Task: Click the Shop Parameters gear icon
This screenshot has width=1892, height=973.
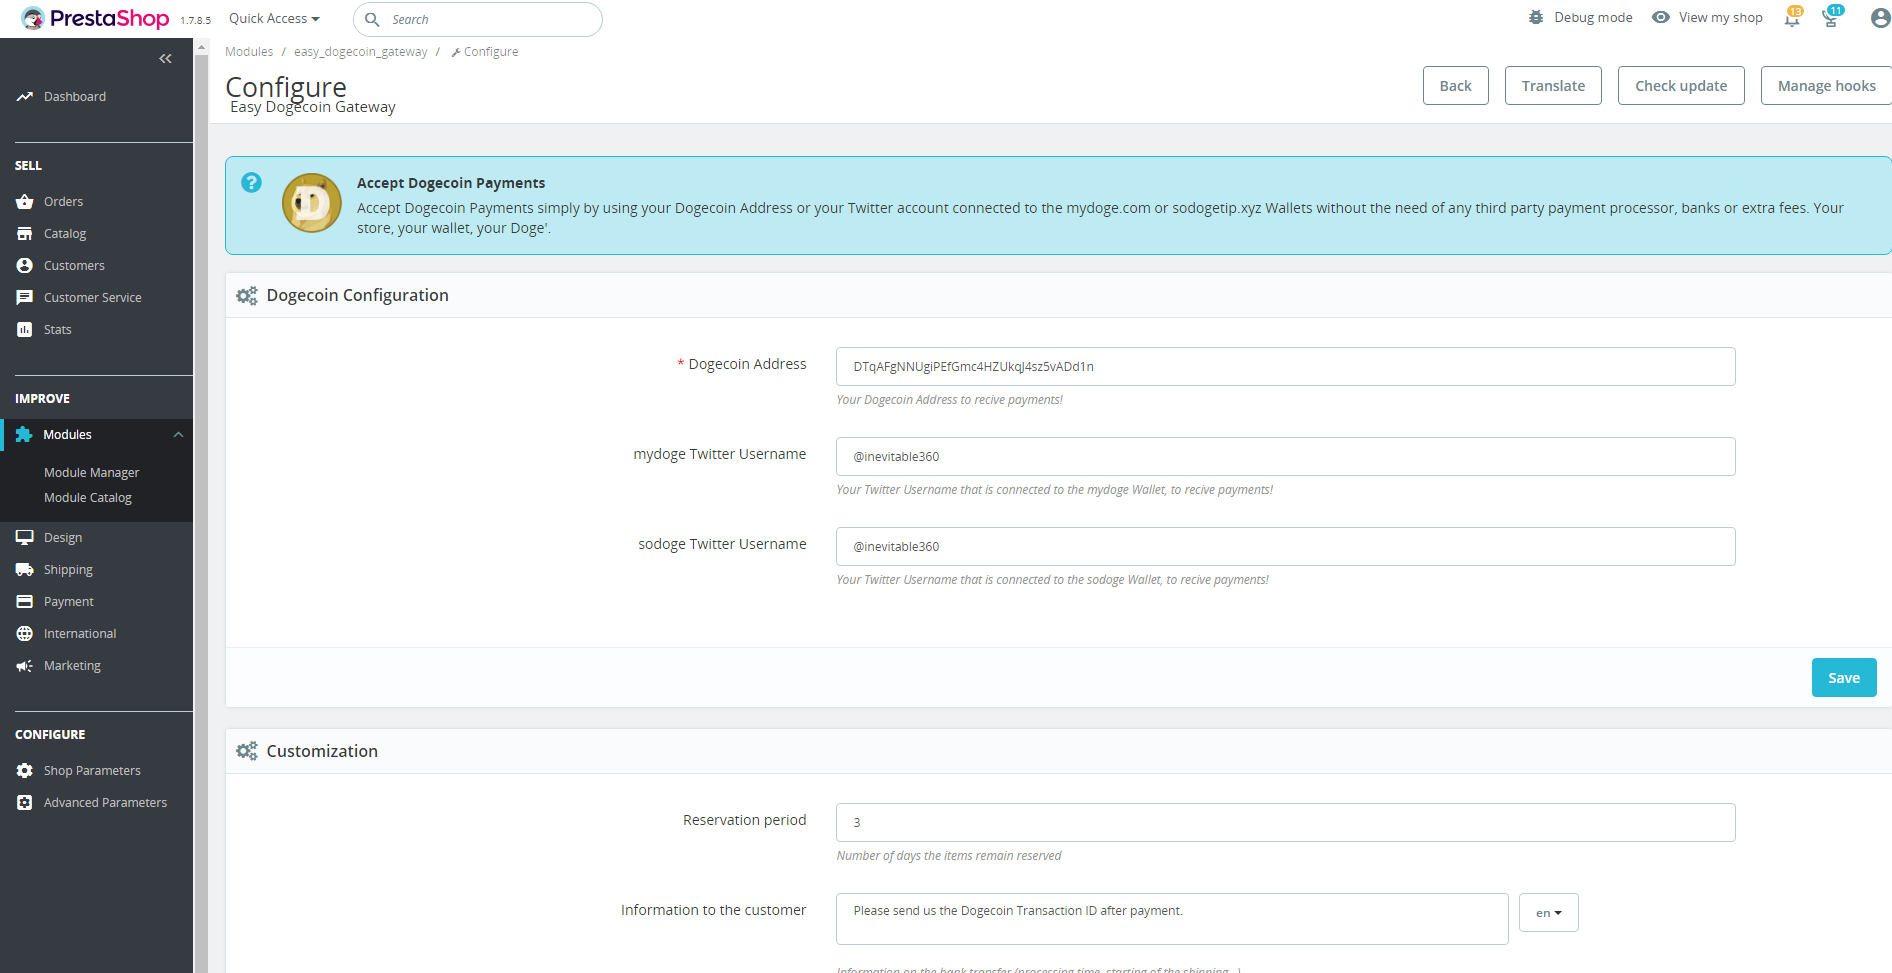Action: pyautogui.click(x=25, y=771)
